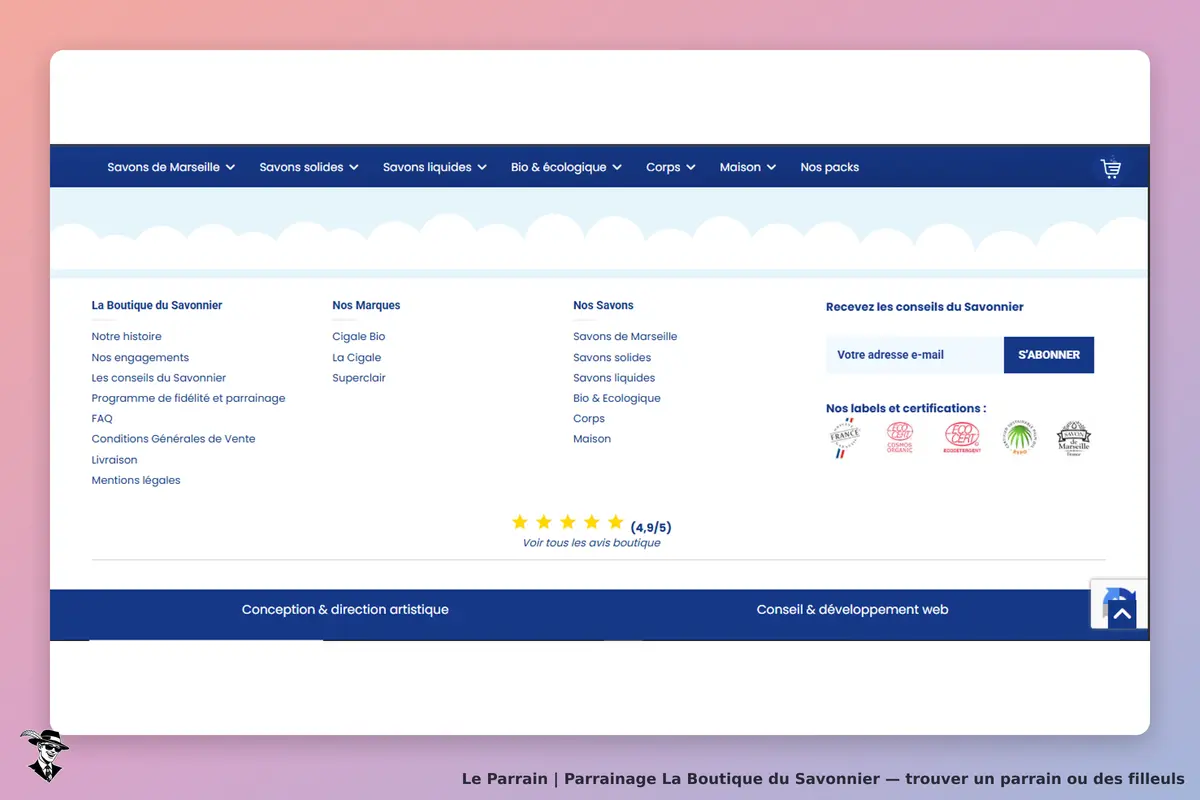Screen dimensions: 1200x800
Task: Click the Ecocert Cosmos Organic logo
Action: click(x=900, y=438)
